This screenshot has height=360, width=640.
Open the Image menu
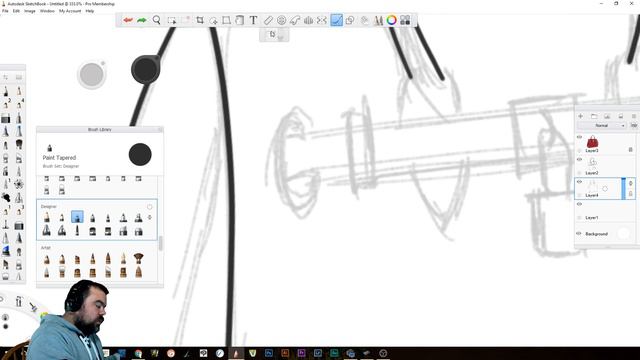coord(30,11)
